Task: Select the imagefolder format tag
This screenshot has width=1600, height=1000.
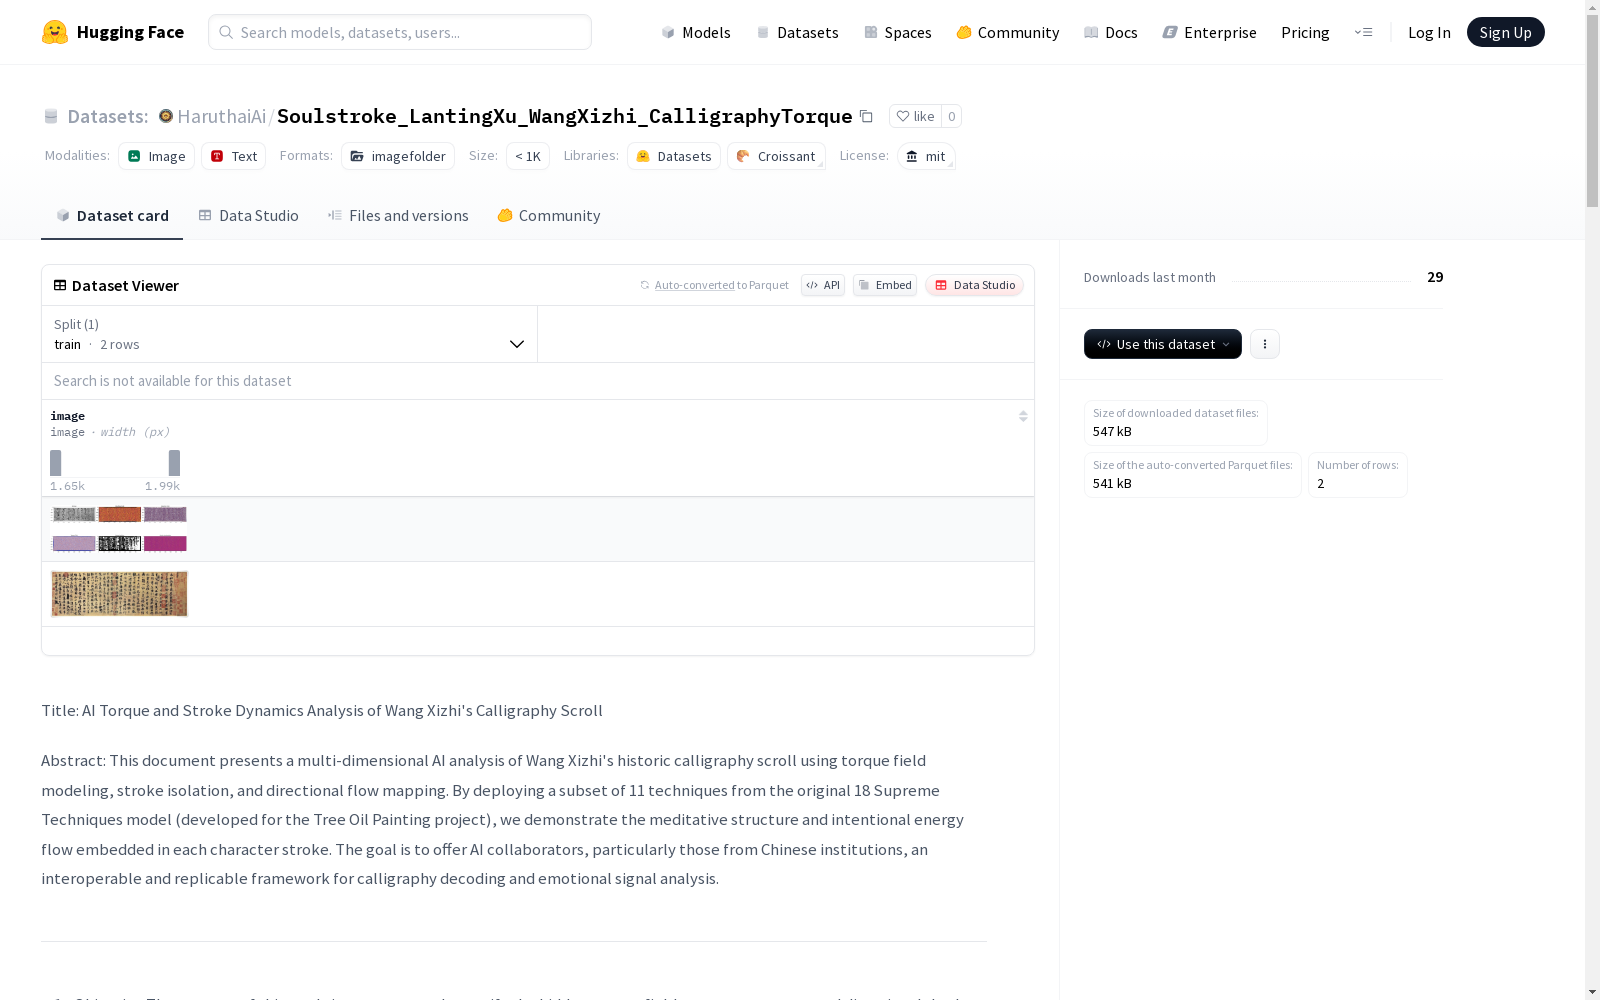Action: tap(398, 156)
